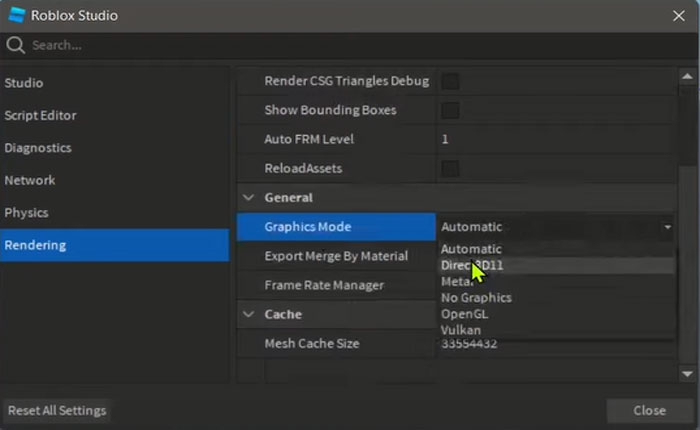Edit the Auto FRM Level value
This screenshot has height=430, width=700.
(555, 139)
